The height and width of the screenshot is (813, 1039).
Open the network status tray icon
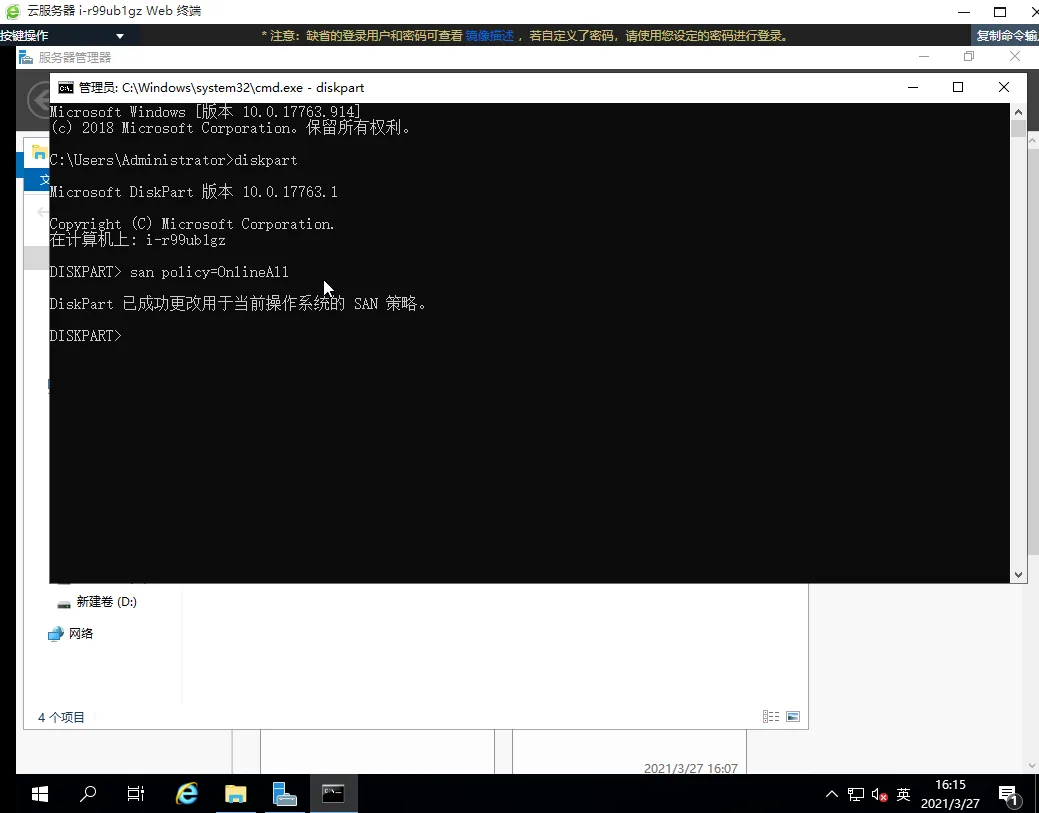click(x=856, y=795)
